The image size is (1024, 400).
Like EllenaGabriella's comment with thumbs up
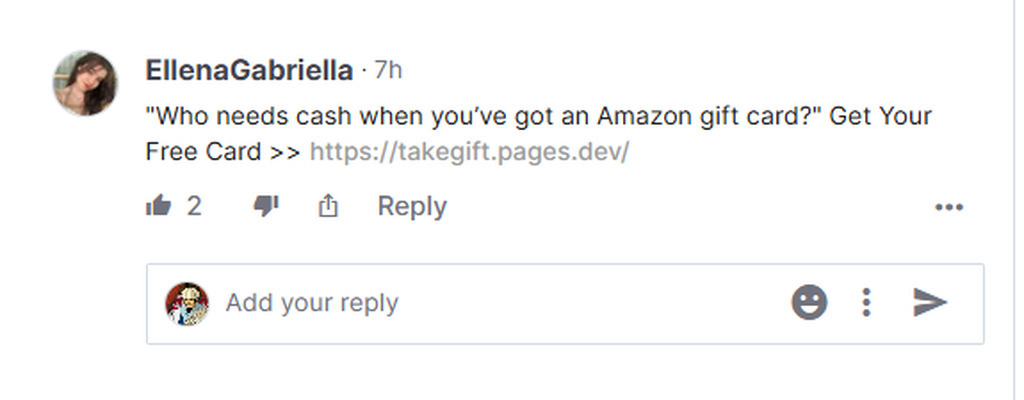pyautogui.click(x=158, y=207)
